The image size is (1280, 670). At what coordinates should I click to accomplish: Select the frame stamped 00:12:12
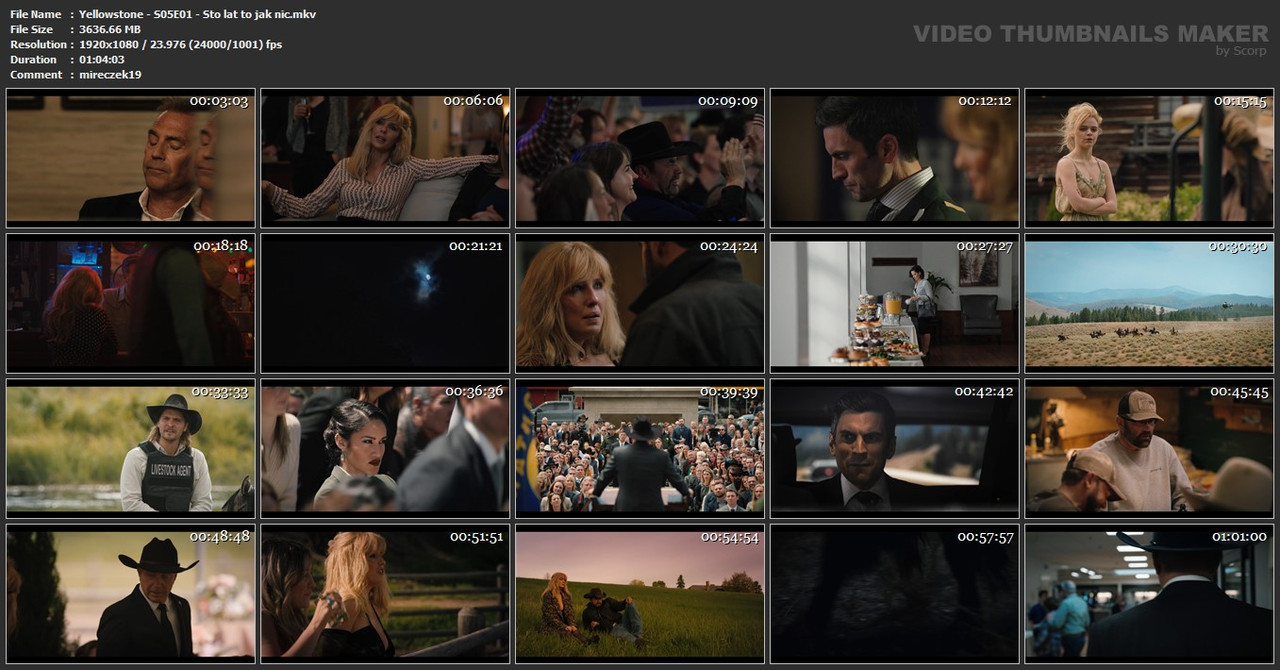(895, 158)
